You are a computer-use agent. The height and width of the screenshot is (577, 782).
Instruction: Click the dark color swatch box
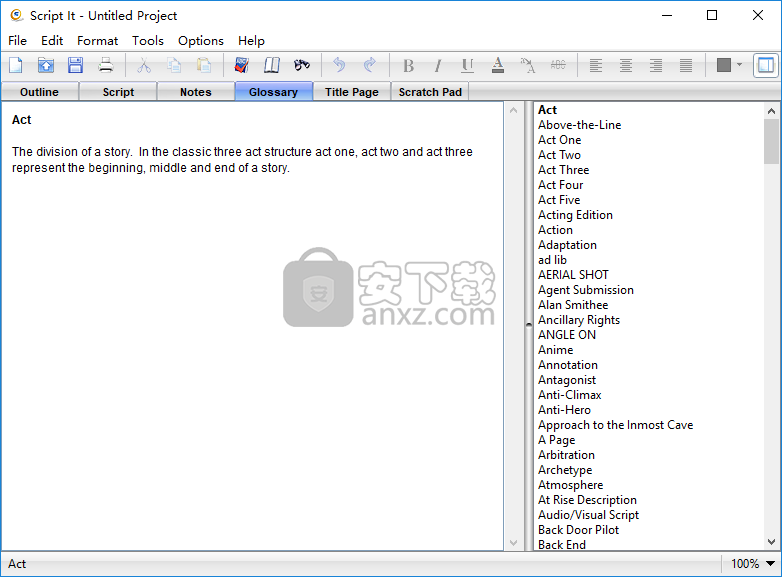(x=724, y=65)
